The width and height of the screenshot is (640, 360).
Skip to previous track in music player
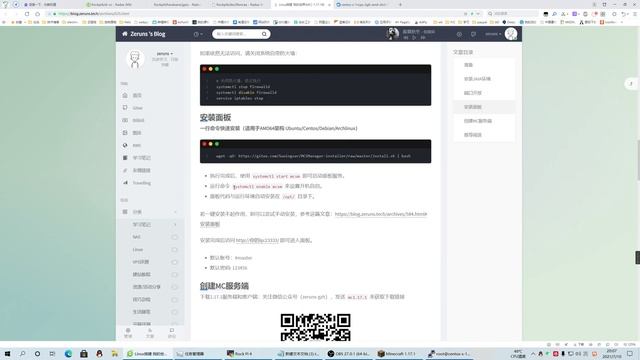tap(406, 38)
